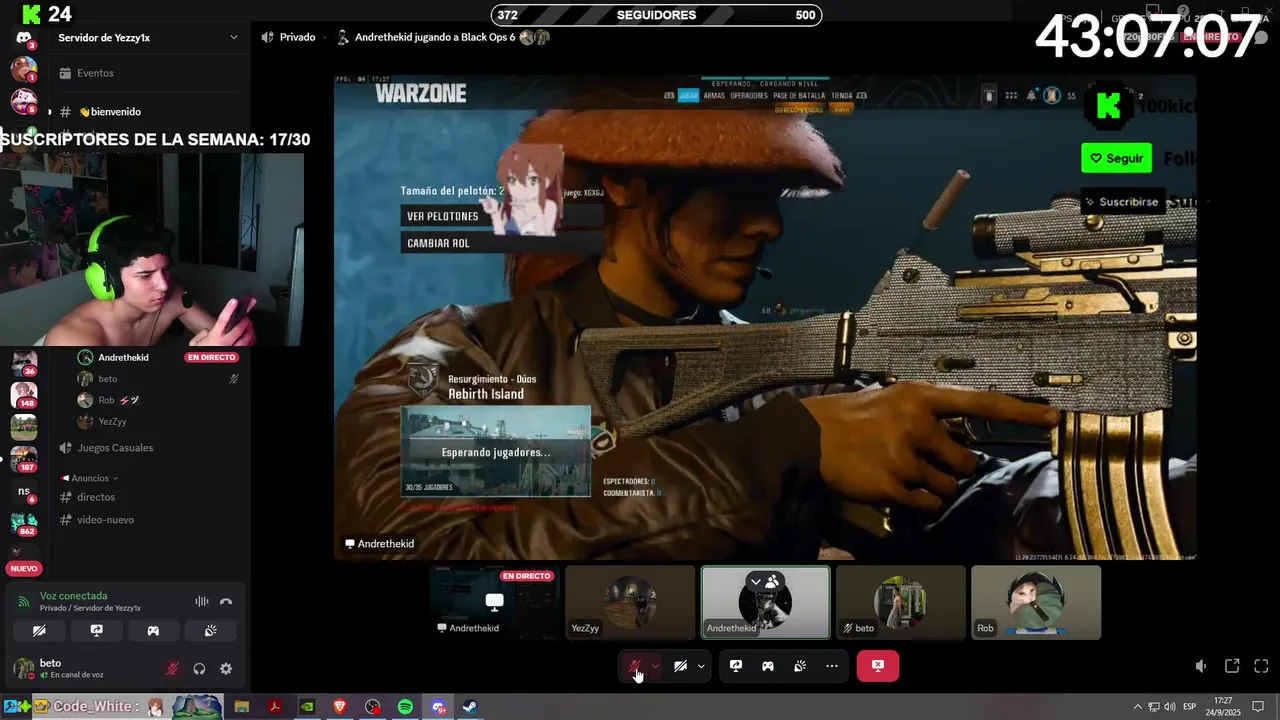This screenshot has height=720, width=1280.
Task: Stop watching the stream with red button
Action: tap(878, 666)
